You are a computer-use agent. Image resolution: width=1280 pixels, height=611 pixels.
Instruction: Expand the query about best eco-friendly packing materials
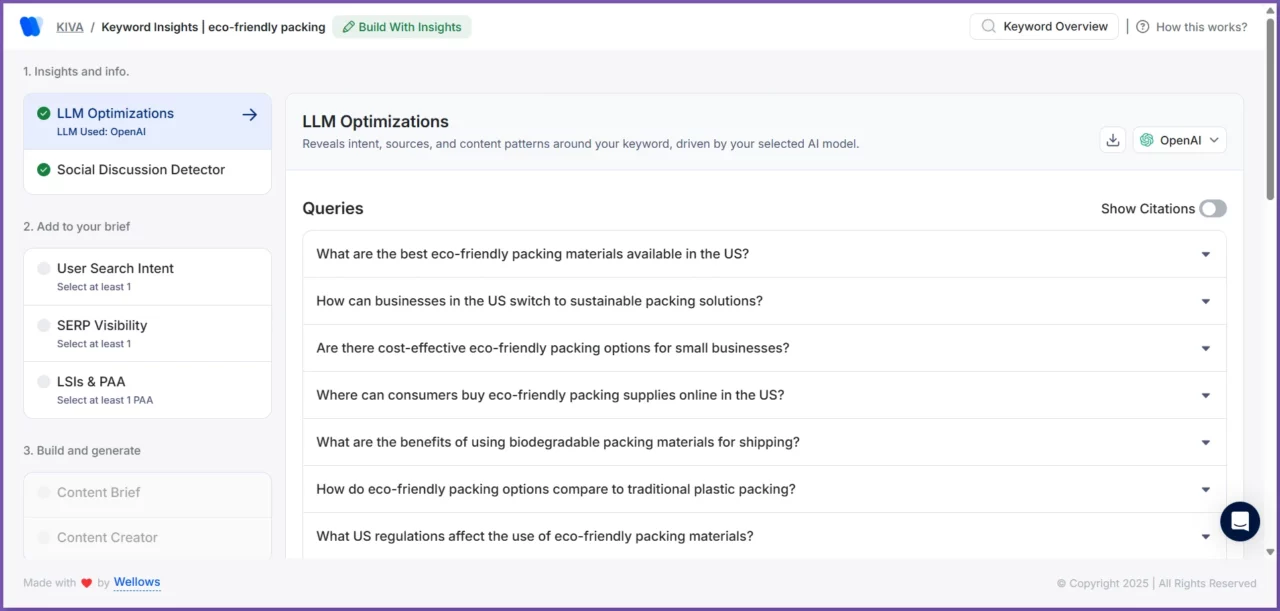pos(1205,254)
